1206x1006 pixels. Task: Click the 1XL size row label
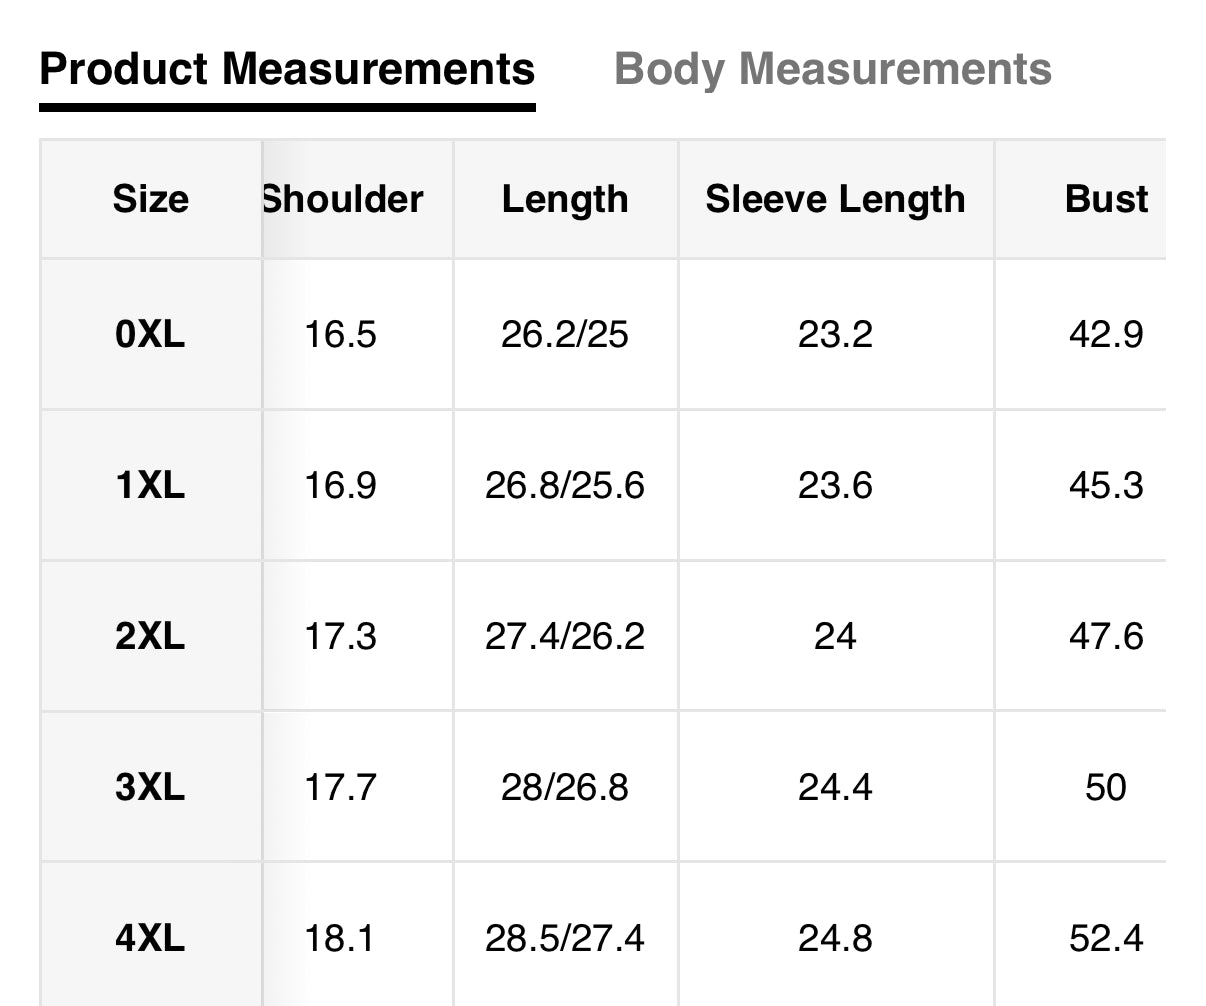tap(150, 486)
